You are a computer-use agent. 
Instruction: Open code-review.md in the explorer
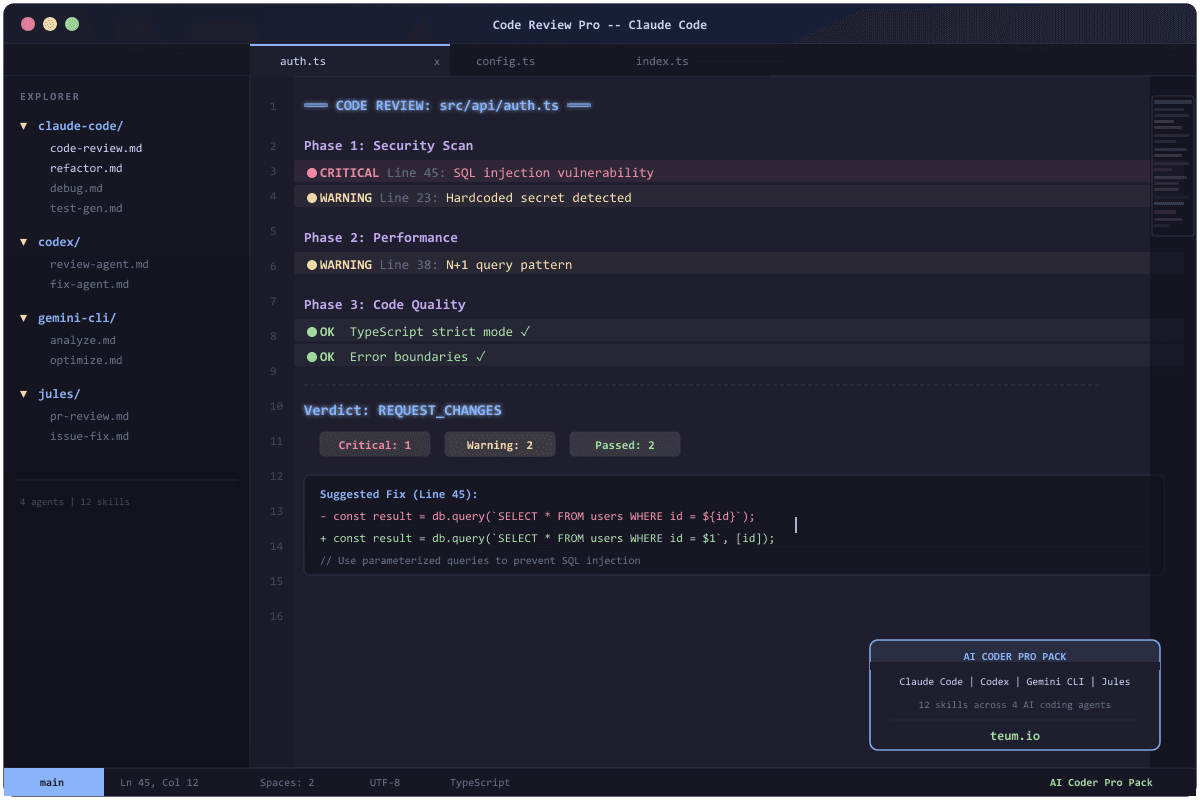(x=96, y=148)
